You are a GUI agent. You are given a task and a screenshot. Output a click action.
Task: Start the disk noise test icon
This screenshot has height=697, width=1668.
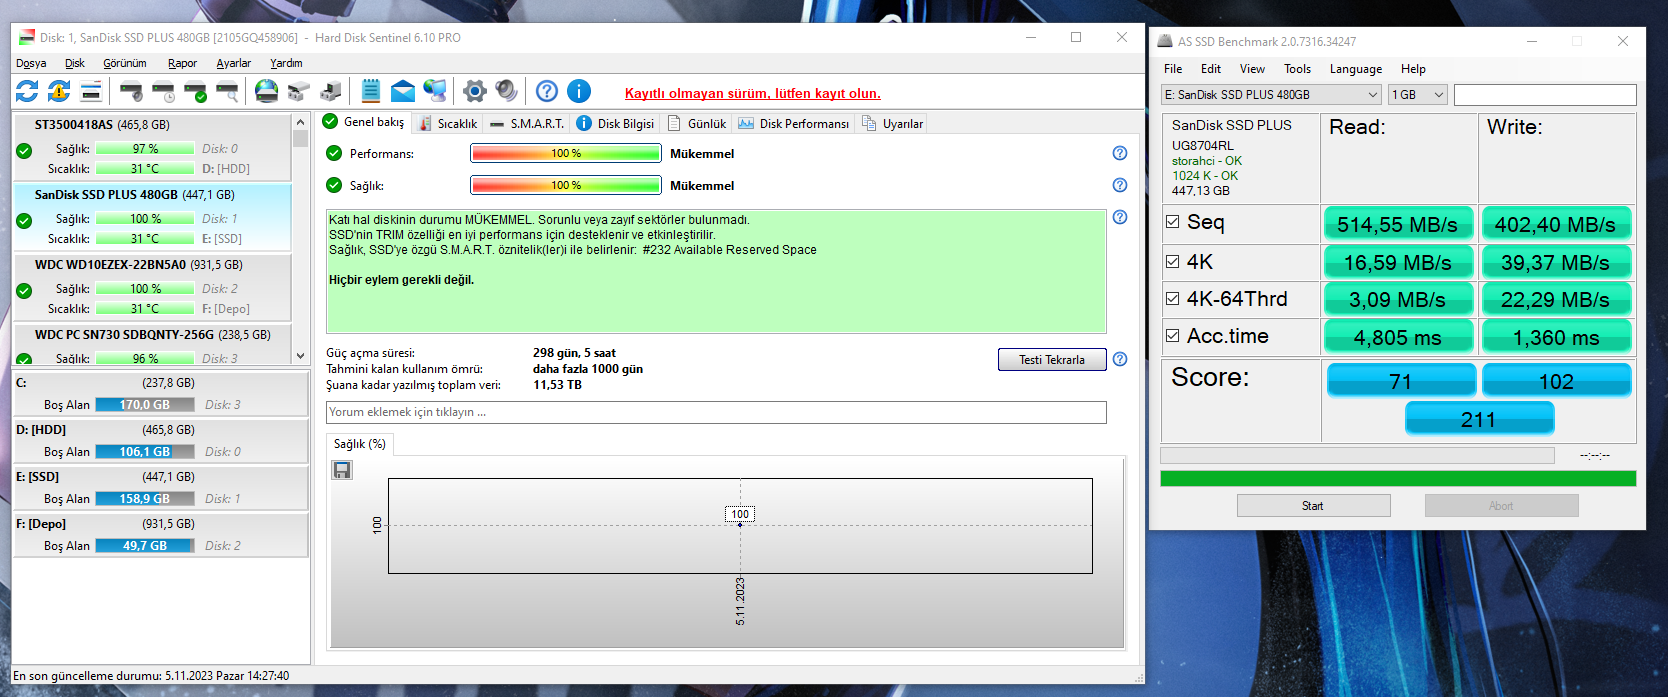[x=131, y=92]
